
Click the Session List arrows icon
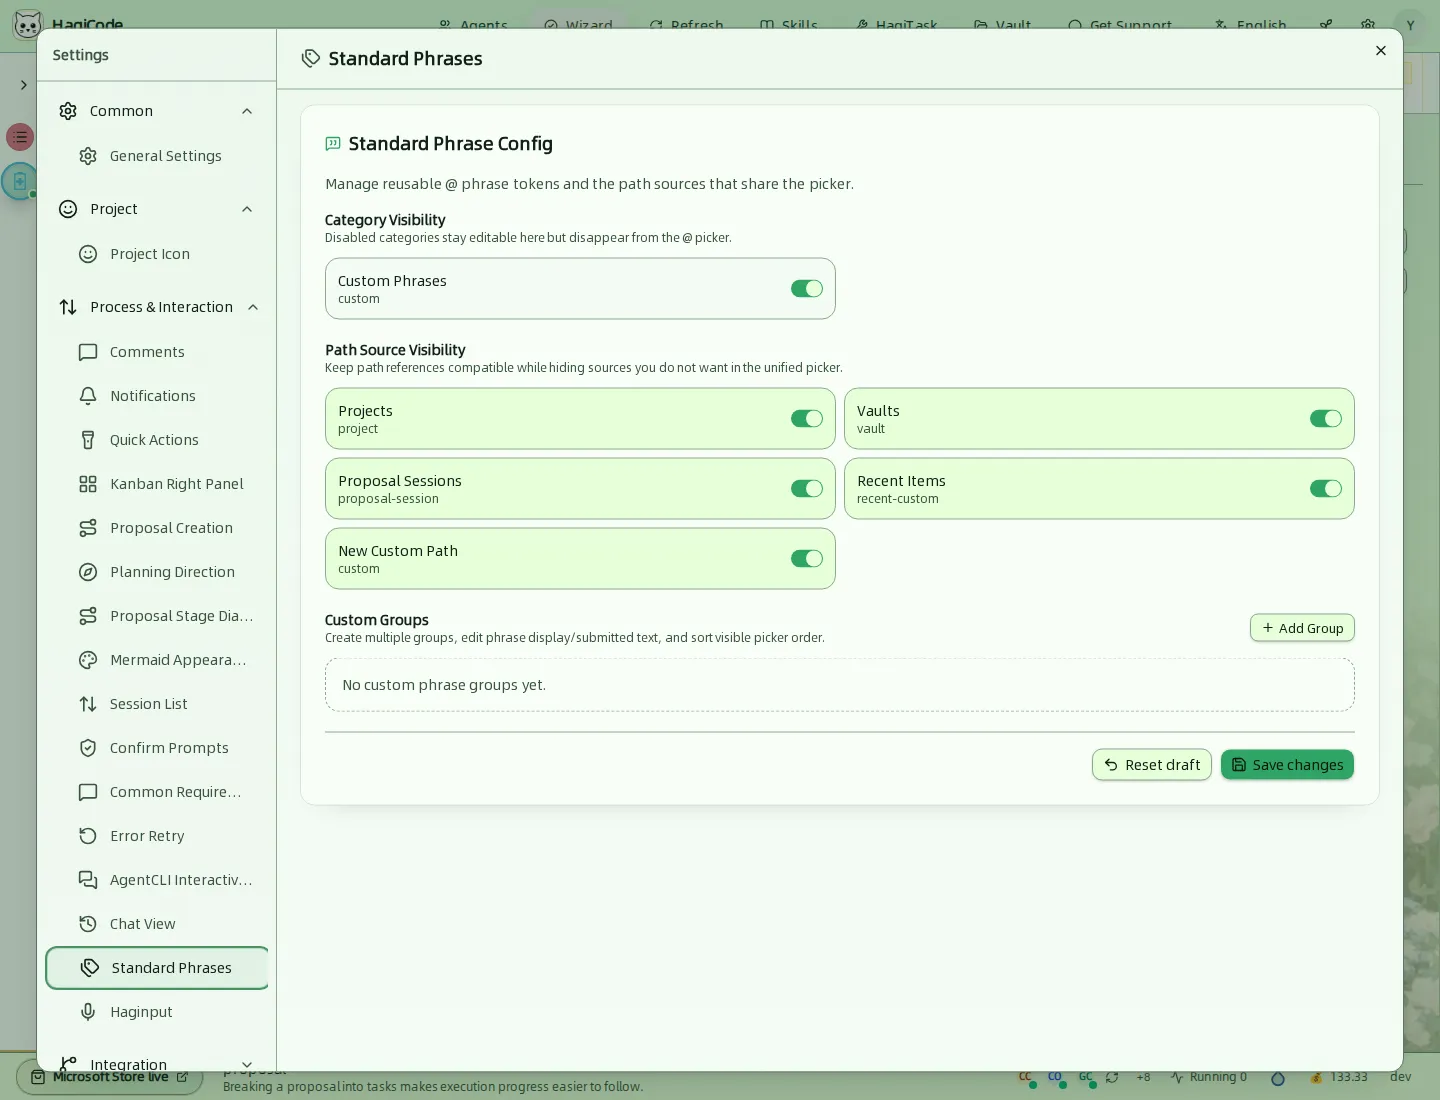(88, 704)
